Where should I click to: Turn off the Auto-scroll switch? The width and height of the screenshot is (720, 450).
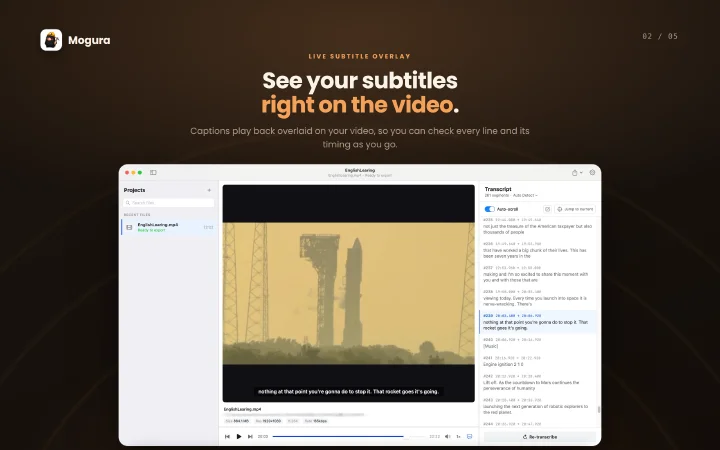coord(489,209)
